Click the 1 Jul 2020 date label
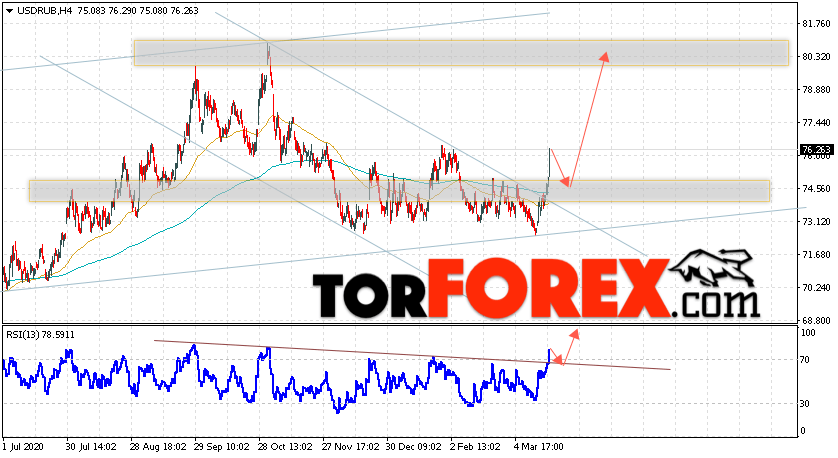This screenshot has height=458, width=838. [x=23, y=446]
